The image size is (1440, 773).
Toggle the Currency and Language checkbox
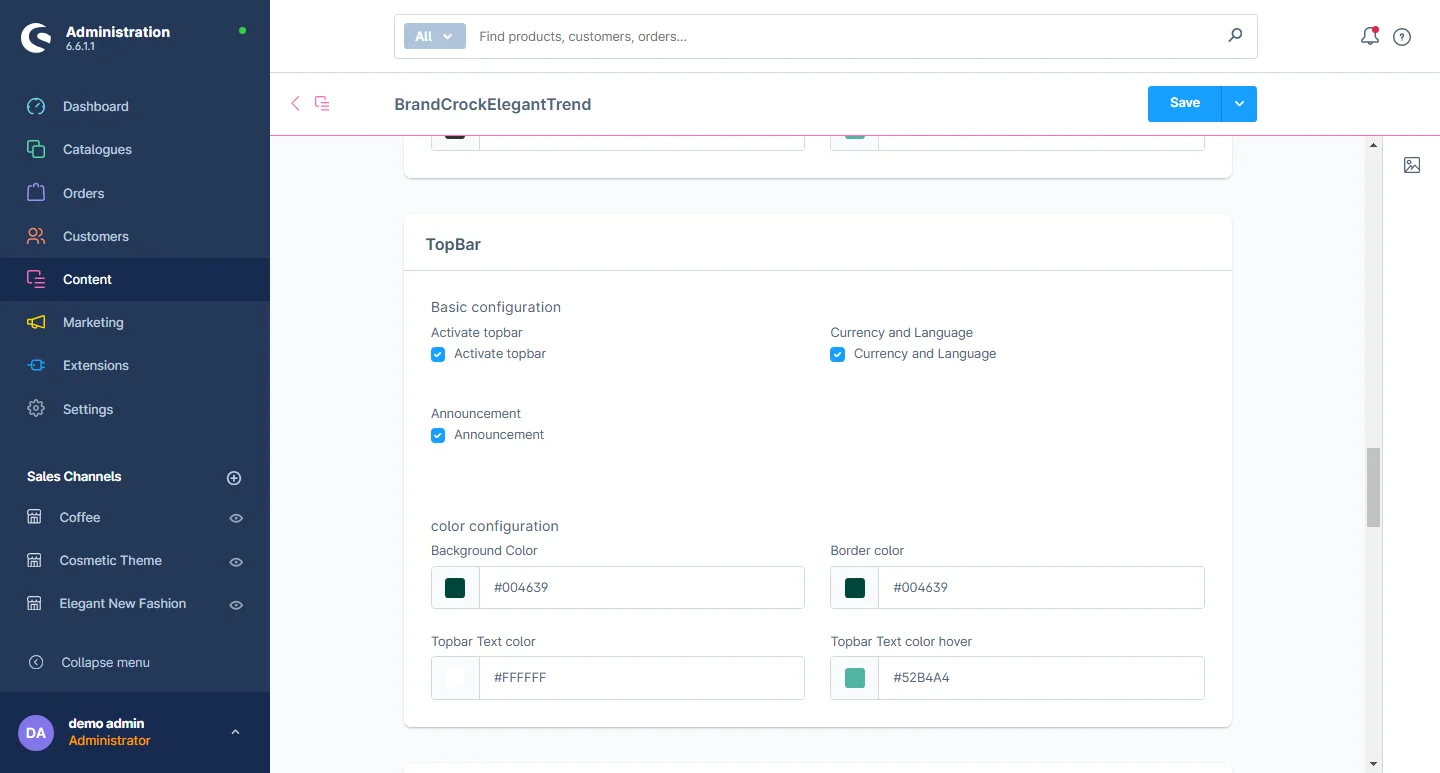coord(838,354)
